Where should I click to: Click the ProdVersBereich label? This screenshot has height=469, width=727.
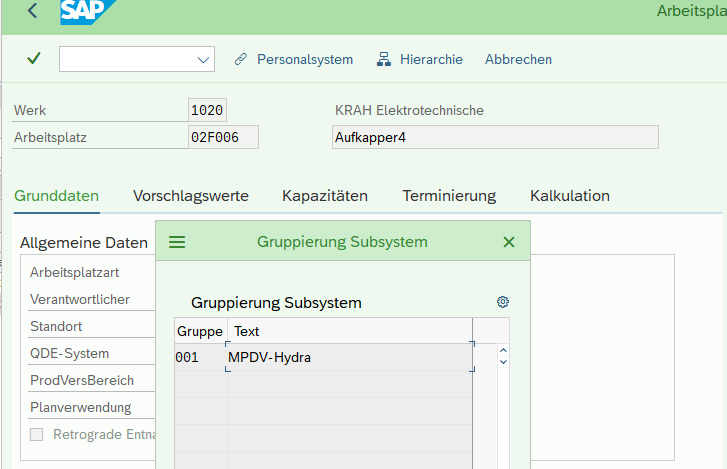(82, 380)
